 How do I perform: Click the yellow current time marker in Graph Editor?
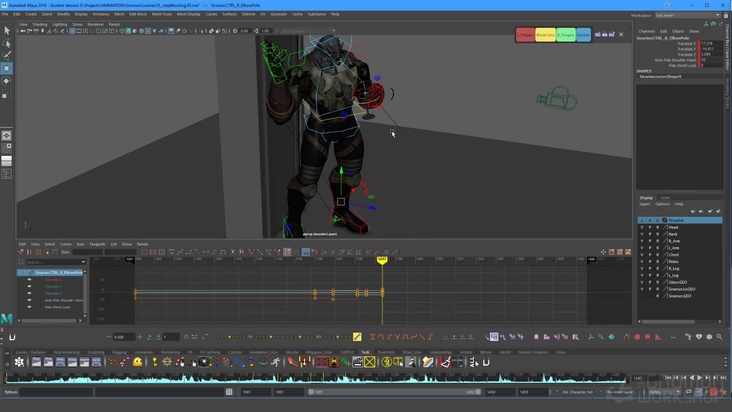(382, 260)
